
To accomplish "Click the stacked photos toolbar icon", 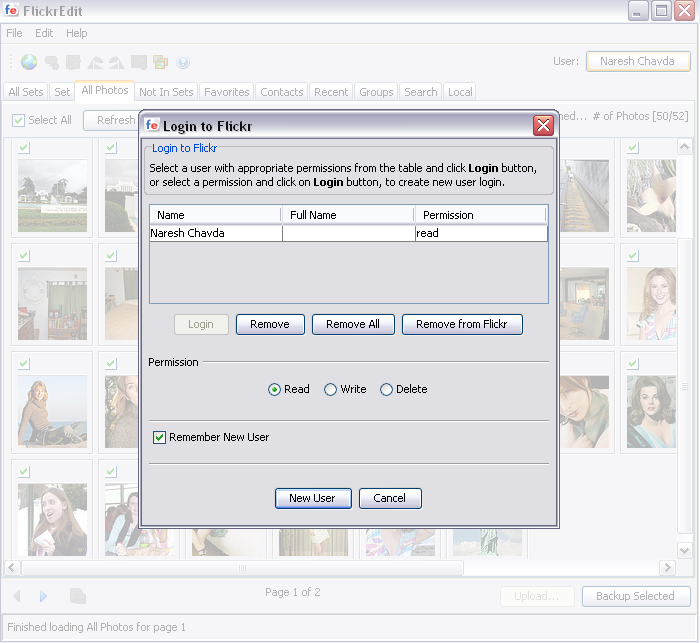I will [x=160, y=62].
